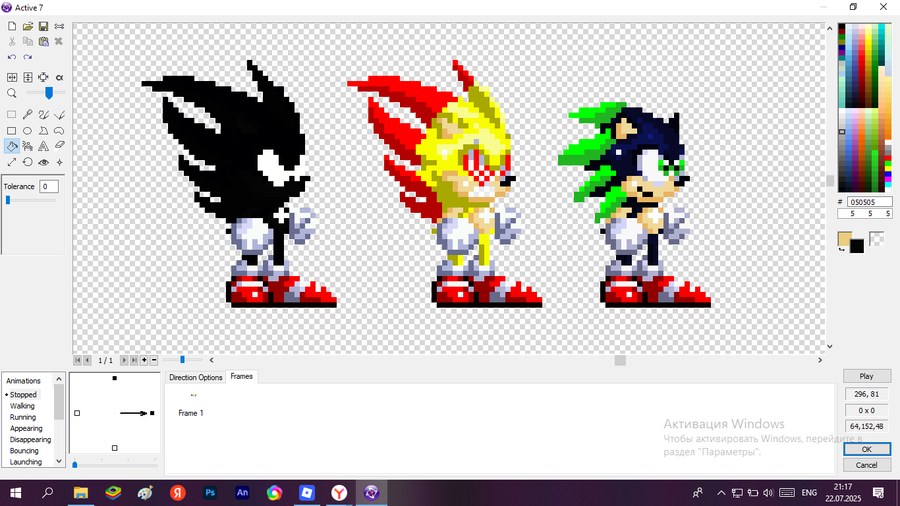
Task: Confirm with the OK button
Action: click(867, 449)
